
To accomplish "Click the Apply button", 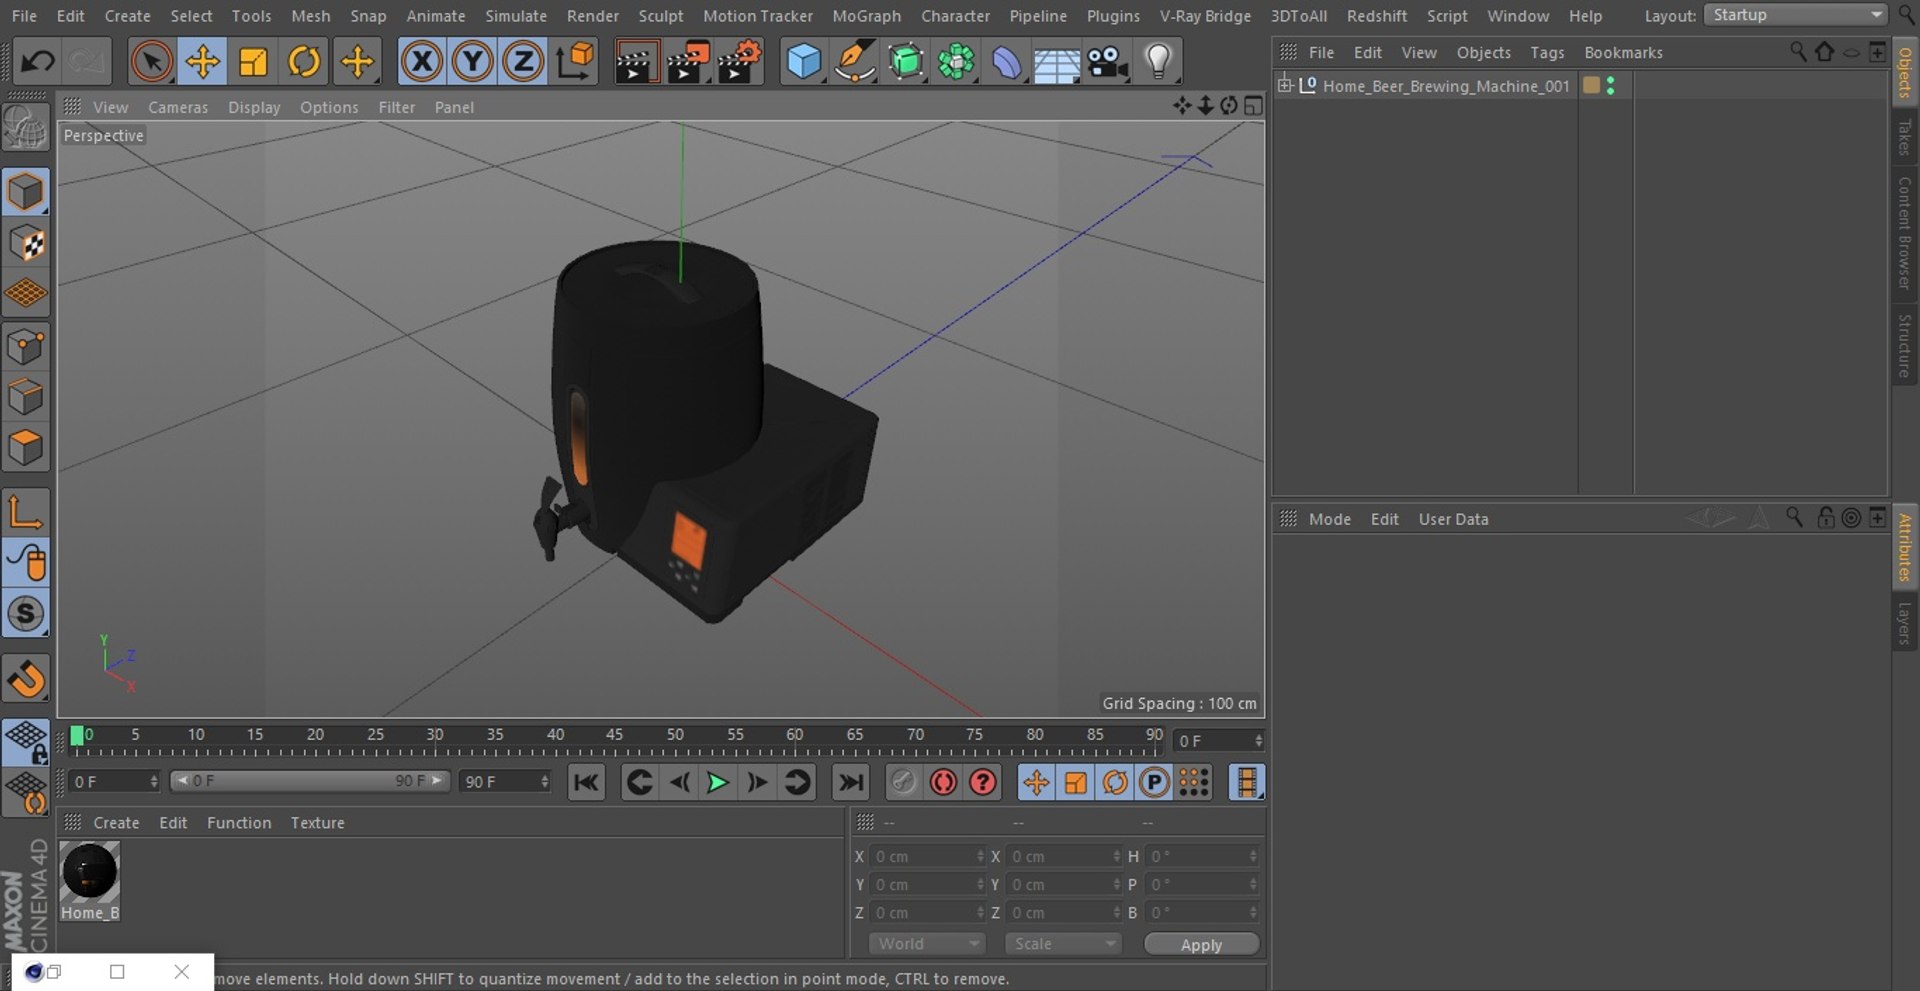I will 1201,945.
